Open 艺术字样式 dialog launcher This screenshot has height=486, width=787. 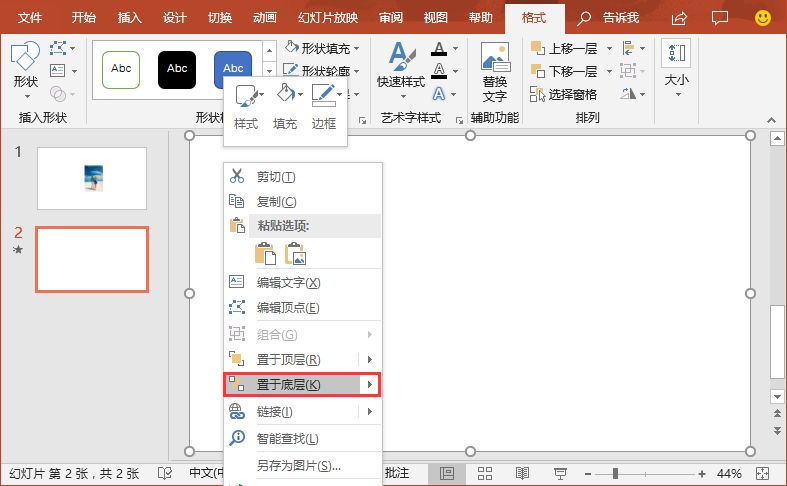tap(459, 120)
